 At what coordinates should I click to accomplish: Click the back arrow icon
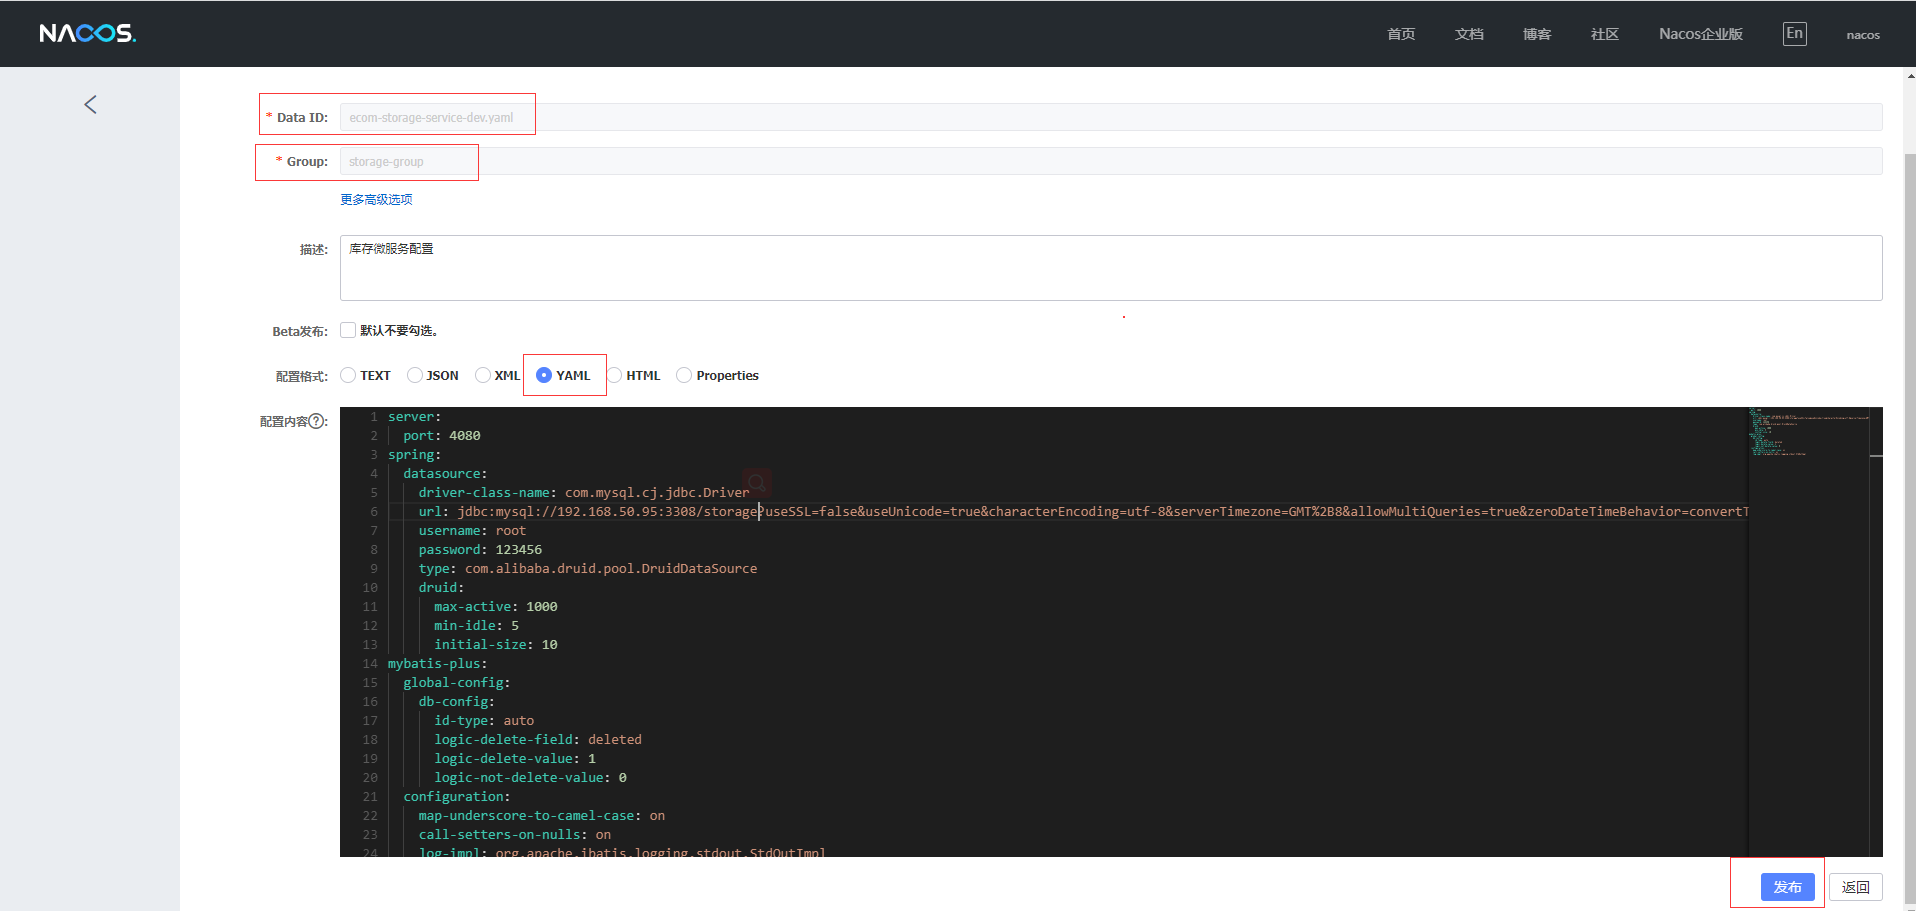(x=90, y=105)
